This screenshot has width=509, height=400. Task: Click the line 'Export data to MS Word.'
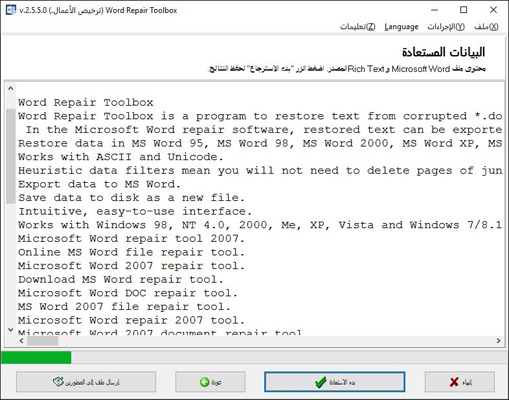tap(99, 184)
